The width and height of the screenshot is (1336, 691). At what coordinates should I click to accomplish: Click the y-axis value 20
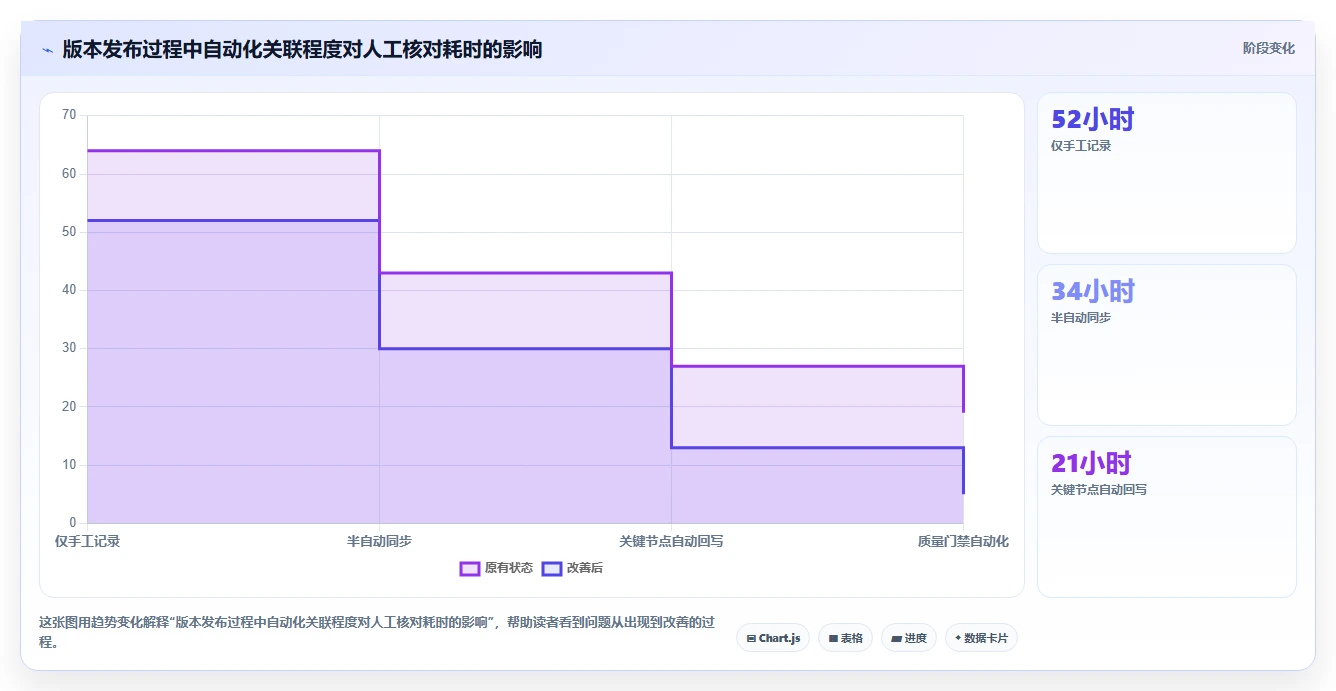pyautogui.click(x=69, y=406)
